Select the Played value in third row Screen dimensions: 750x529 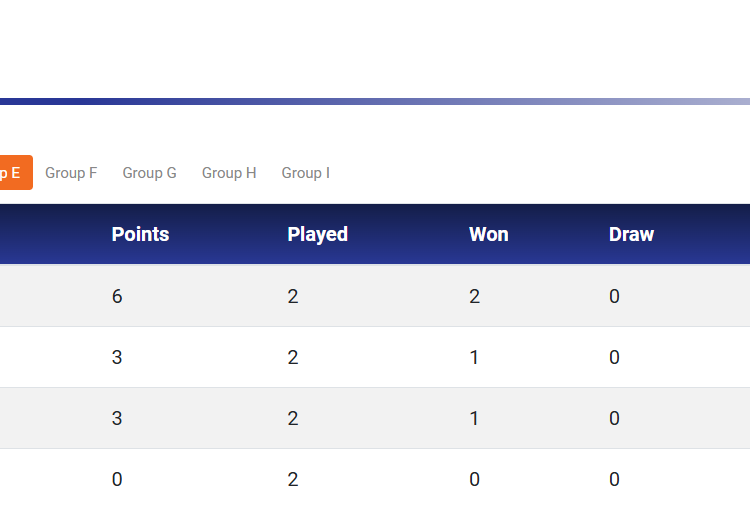click(293, 419)
